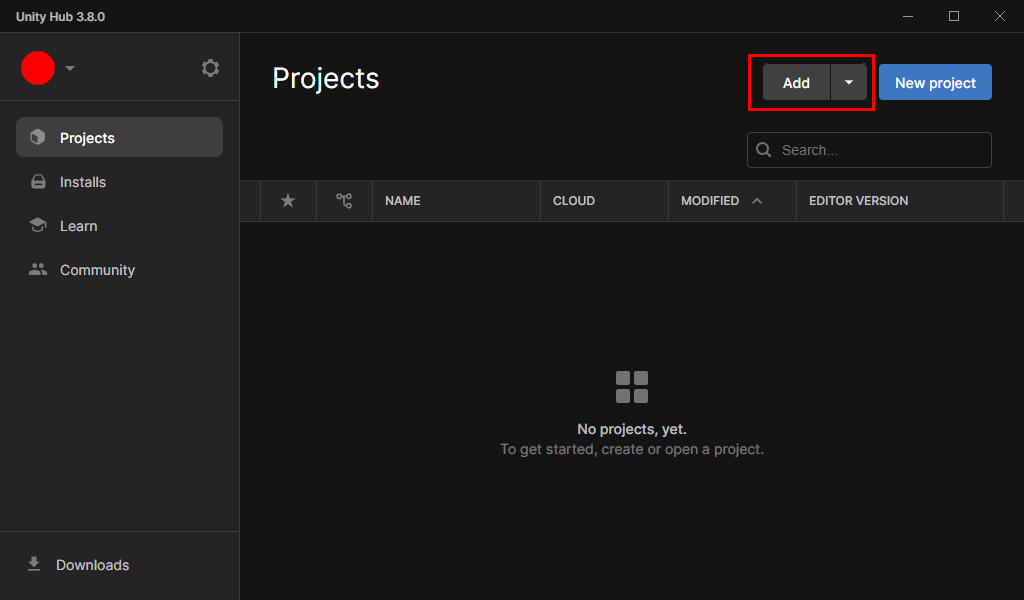Open the Community section
This screenshot has height=600, width=1024.
point(120,270)
